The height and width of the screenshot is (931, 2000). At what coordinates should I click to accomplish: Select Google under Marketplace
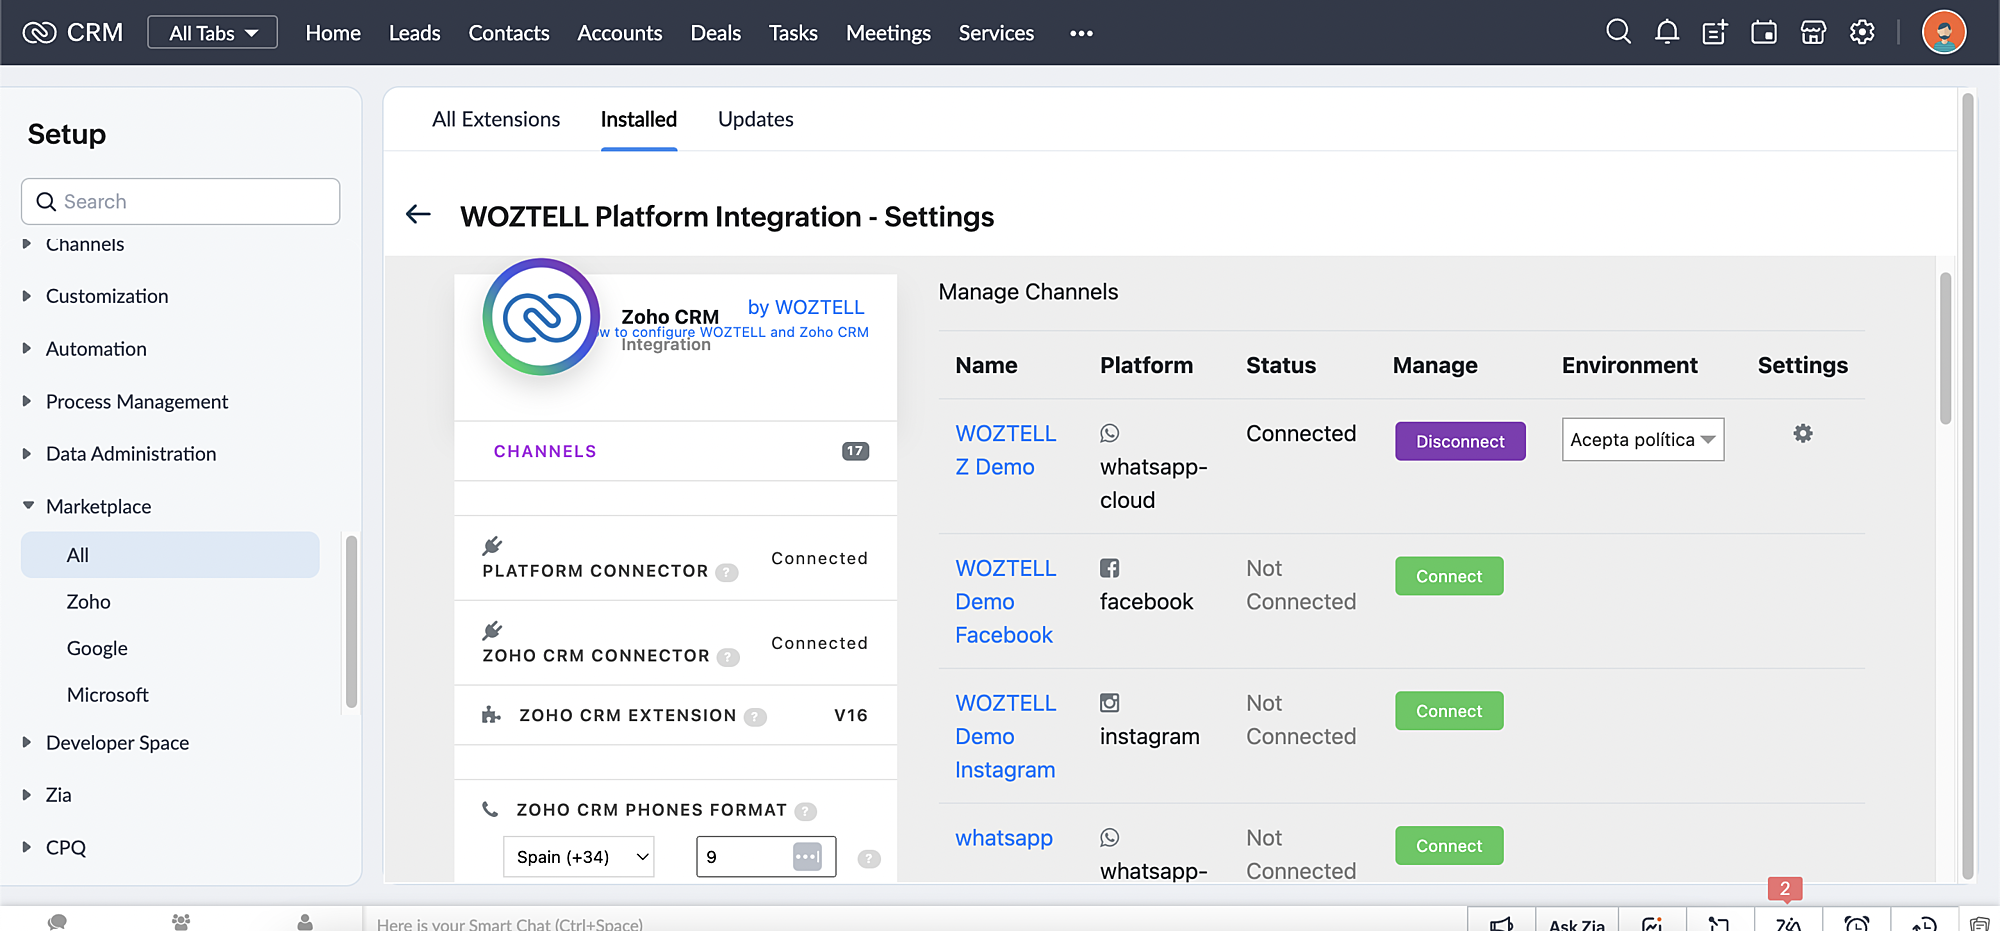97,648
